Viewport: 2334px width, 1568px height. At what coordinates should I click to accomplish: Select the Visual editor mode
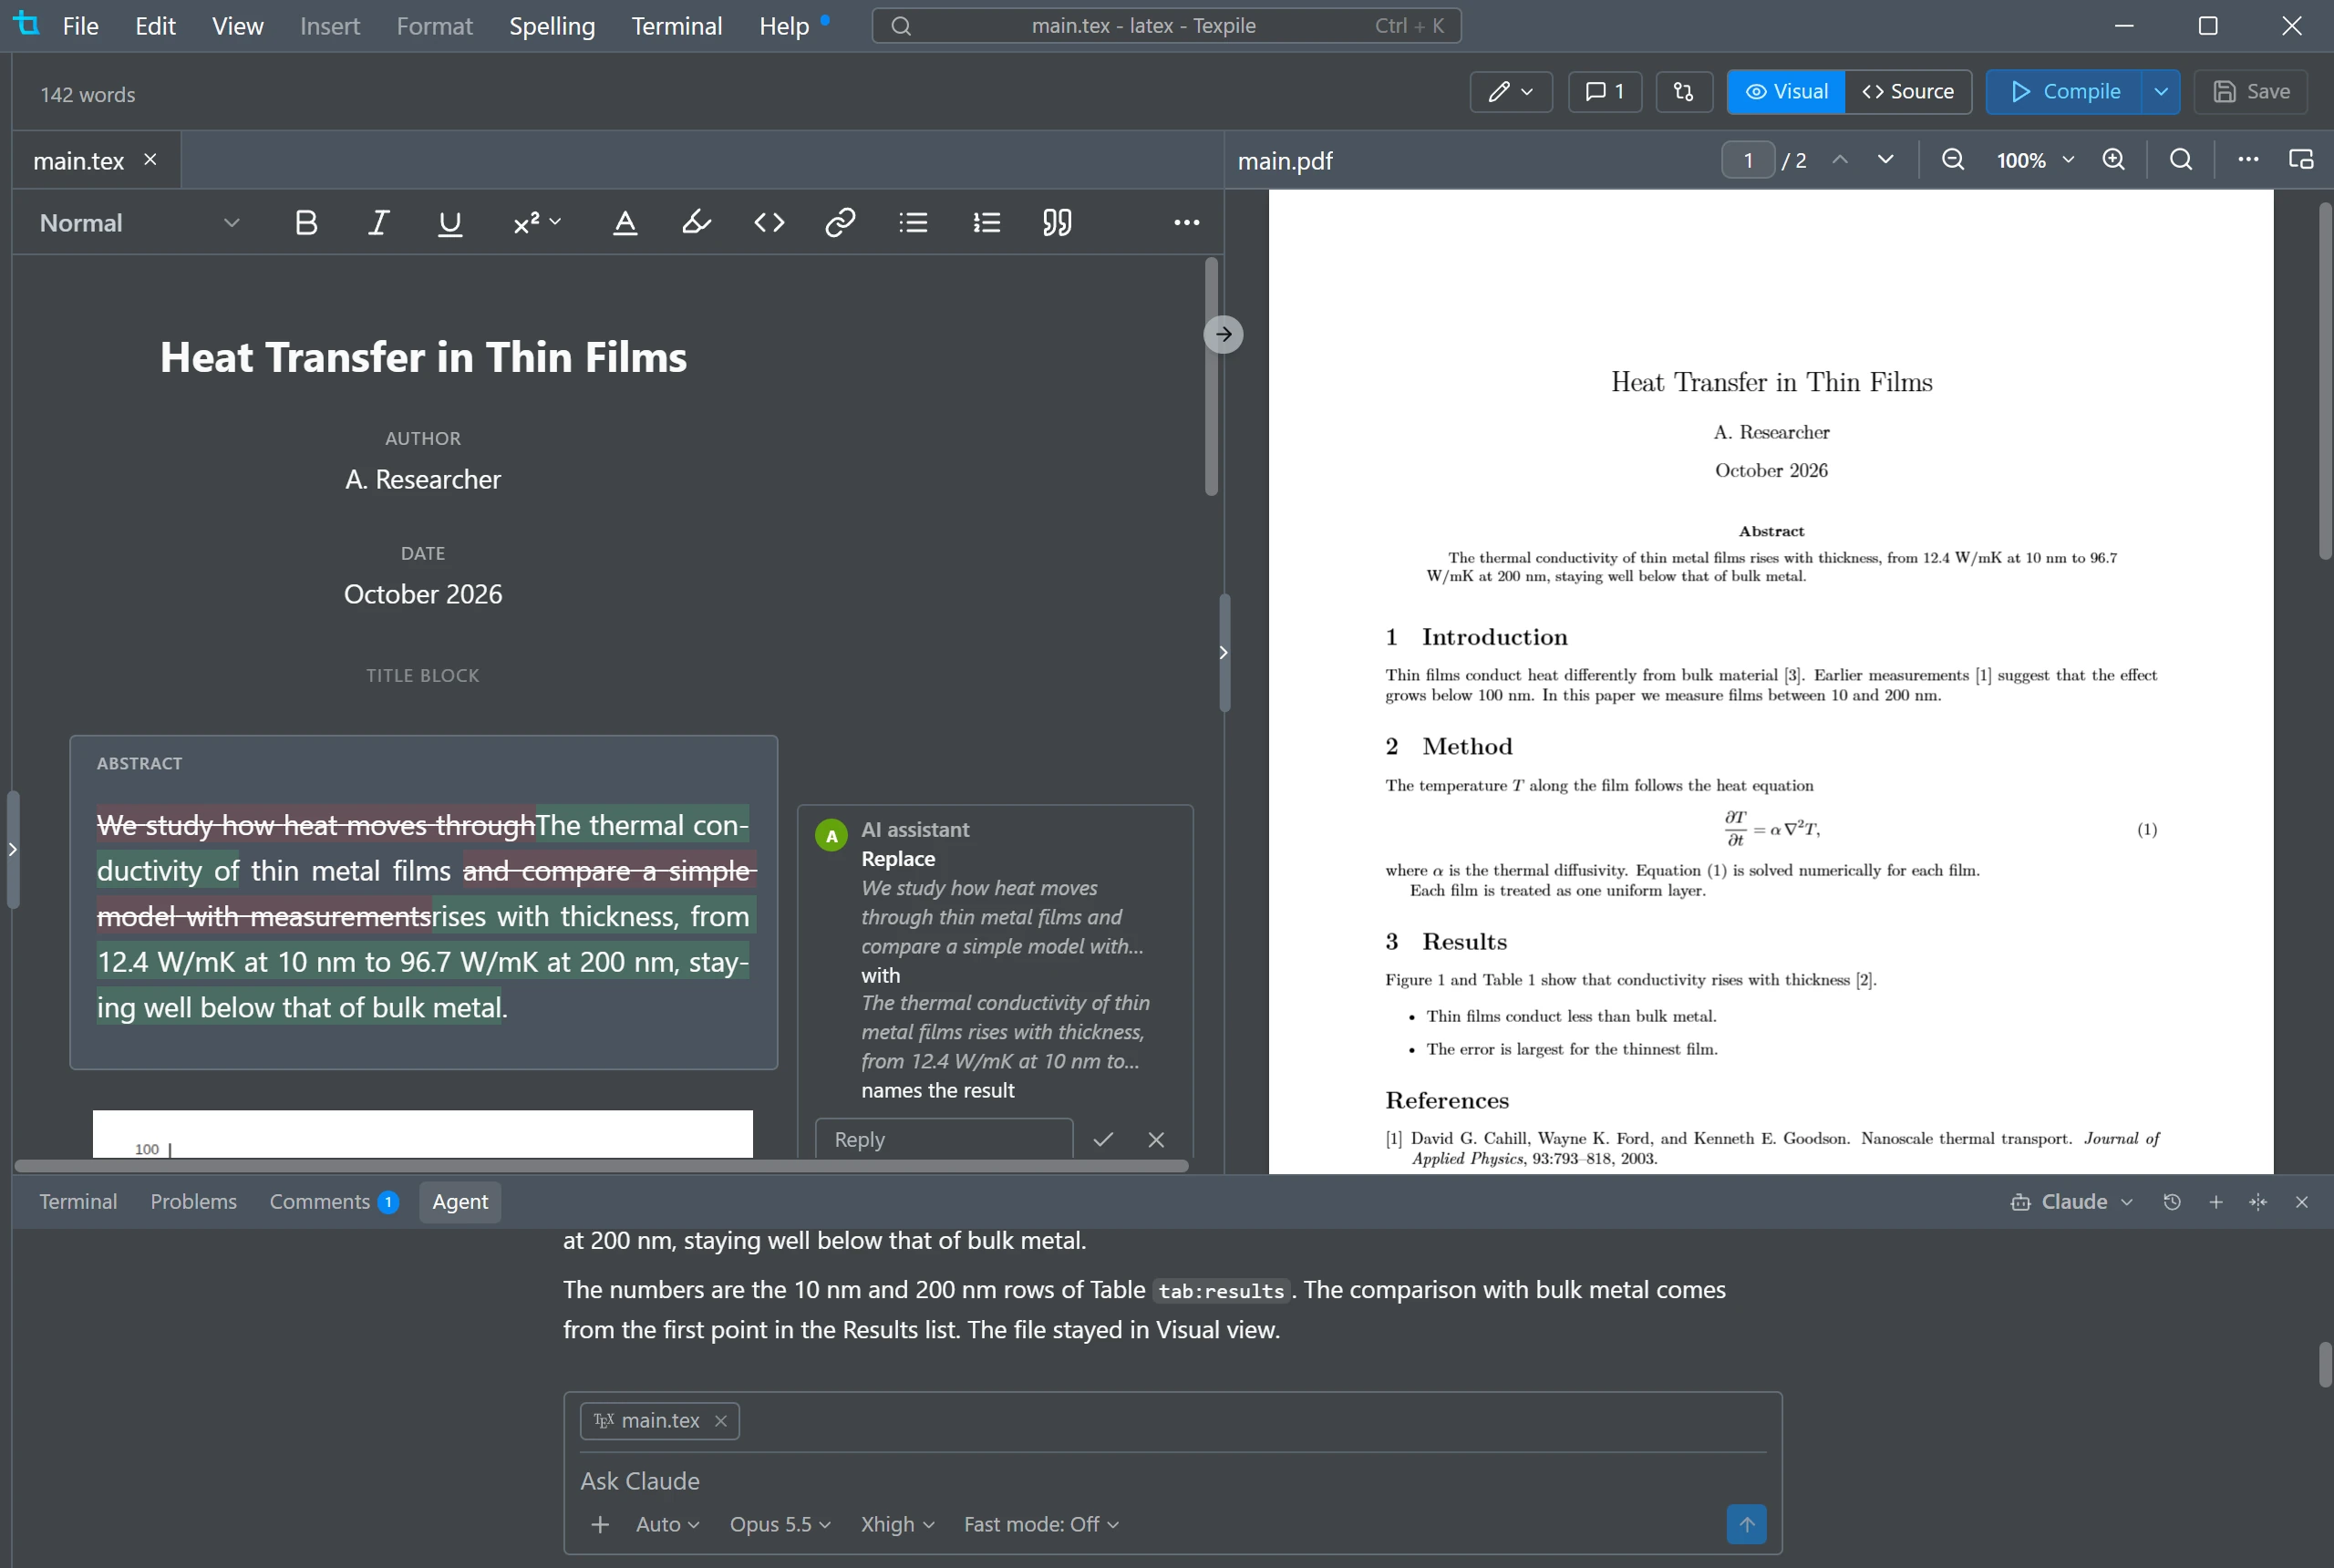pyautogui.click(x=1786, y=91)
